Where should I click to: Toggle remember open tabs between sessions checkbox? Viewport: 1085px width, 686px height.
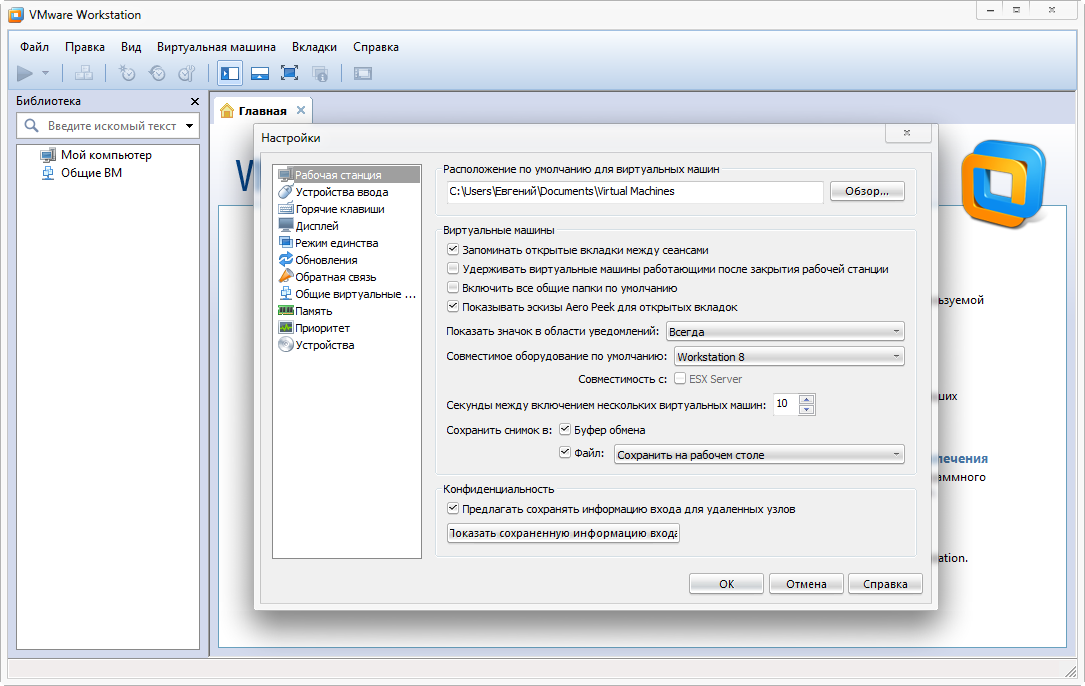453,250
